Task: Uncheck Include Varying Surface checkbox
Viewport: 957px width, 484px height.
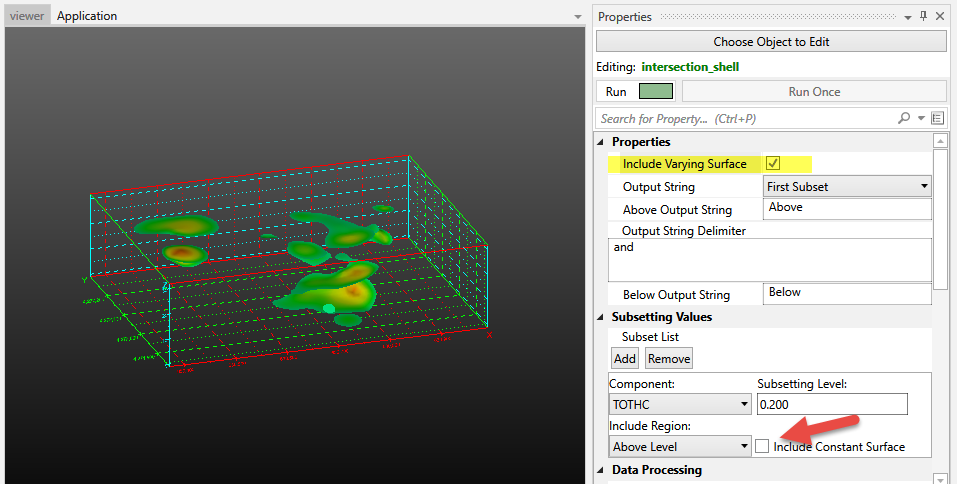Action: 773,163
